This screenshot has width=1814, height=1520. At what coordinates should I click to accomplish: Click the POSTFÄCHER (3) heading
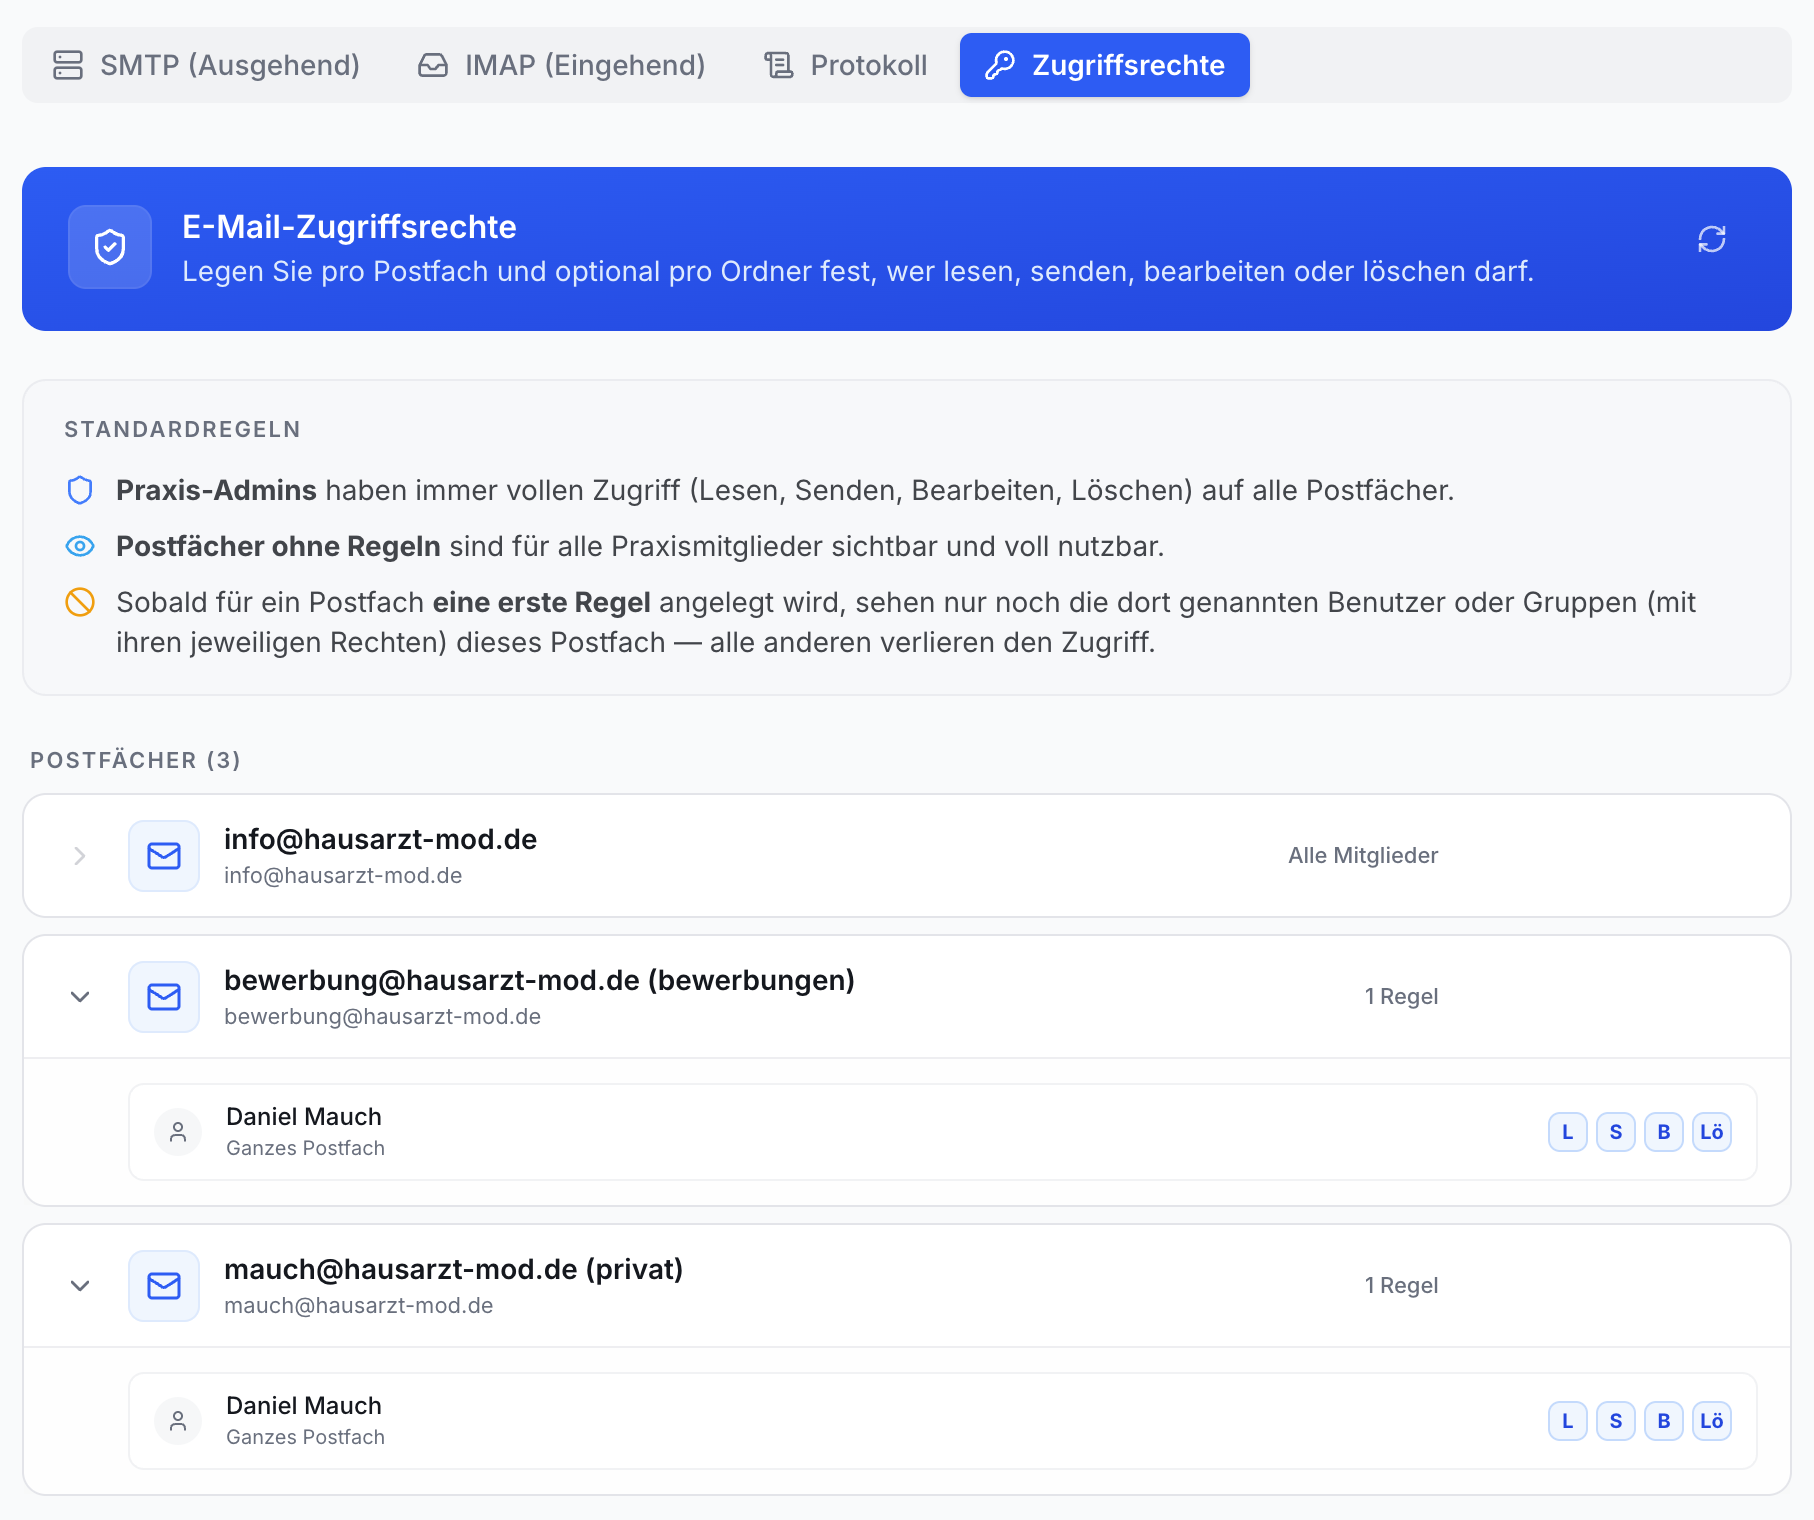136,760
